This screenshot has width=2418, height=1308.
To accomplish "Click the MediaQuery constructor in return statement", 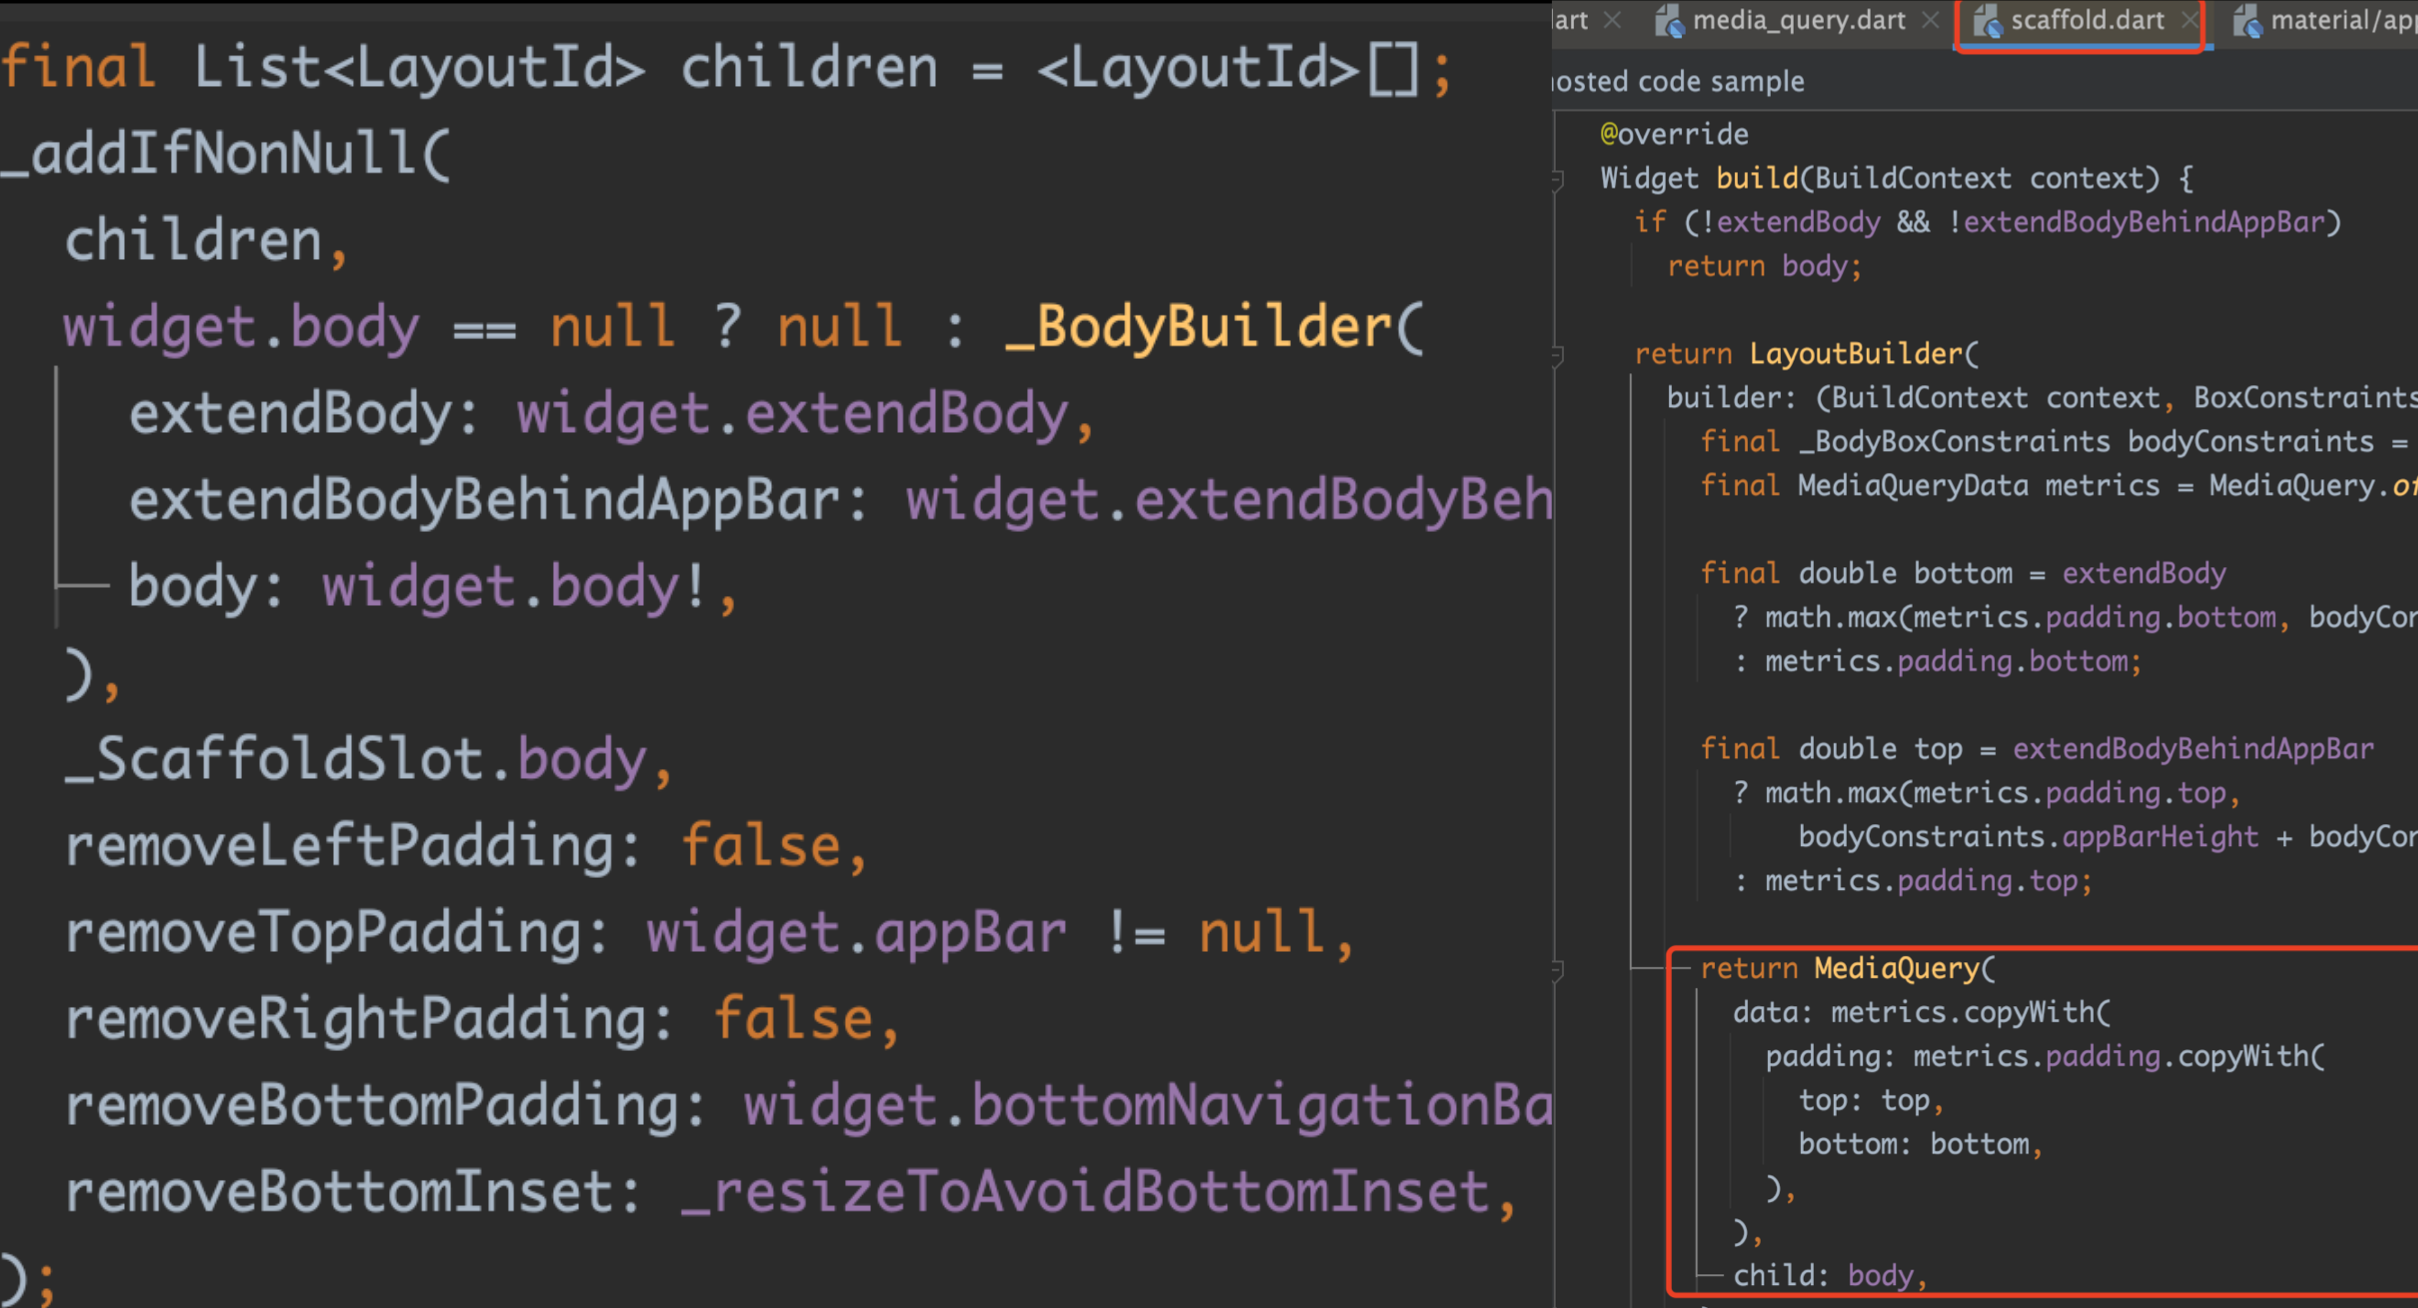I will tap(1896, 968).
